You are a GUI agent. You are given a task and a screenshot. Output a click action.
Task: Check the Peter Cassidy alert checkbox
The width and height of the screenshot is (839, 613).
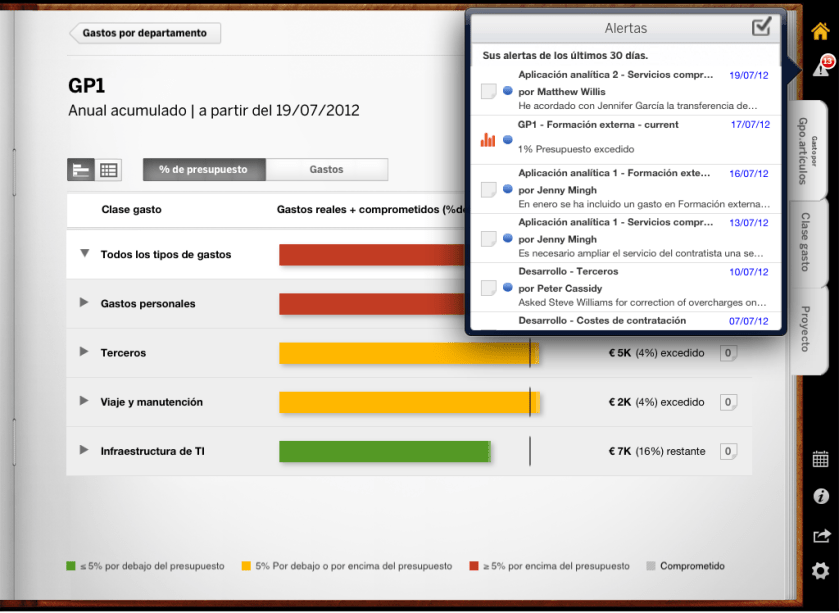click(488, 288)
